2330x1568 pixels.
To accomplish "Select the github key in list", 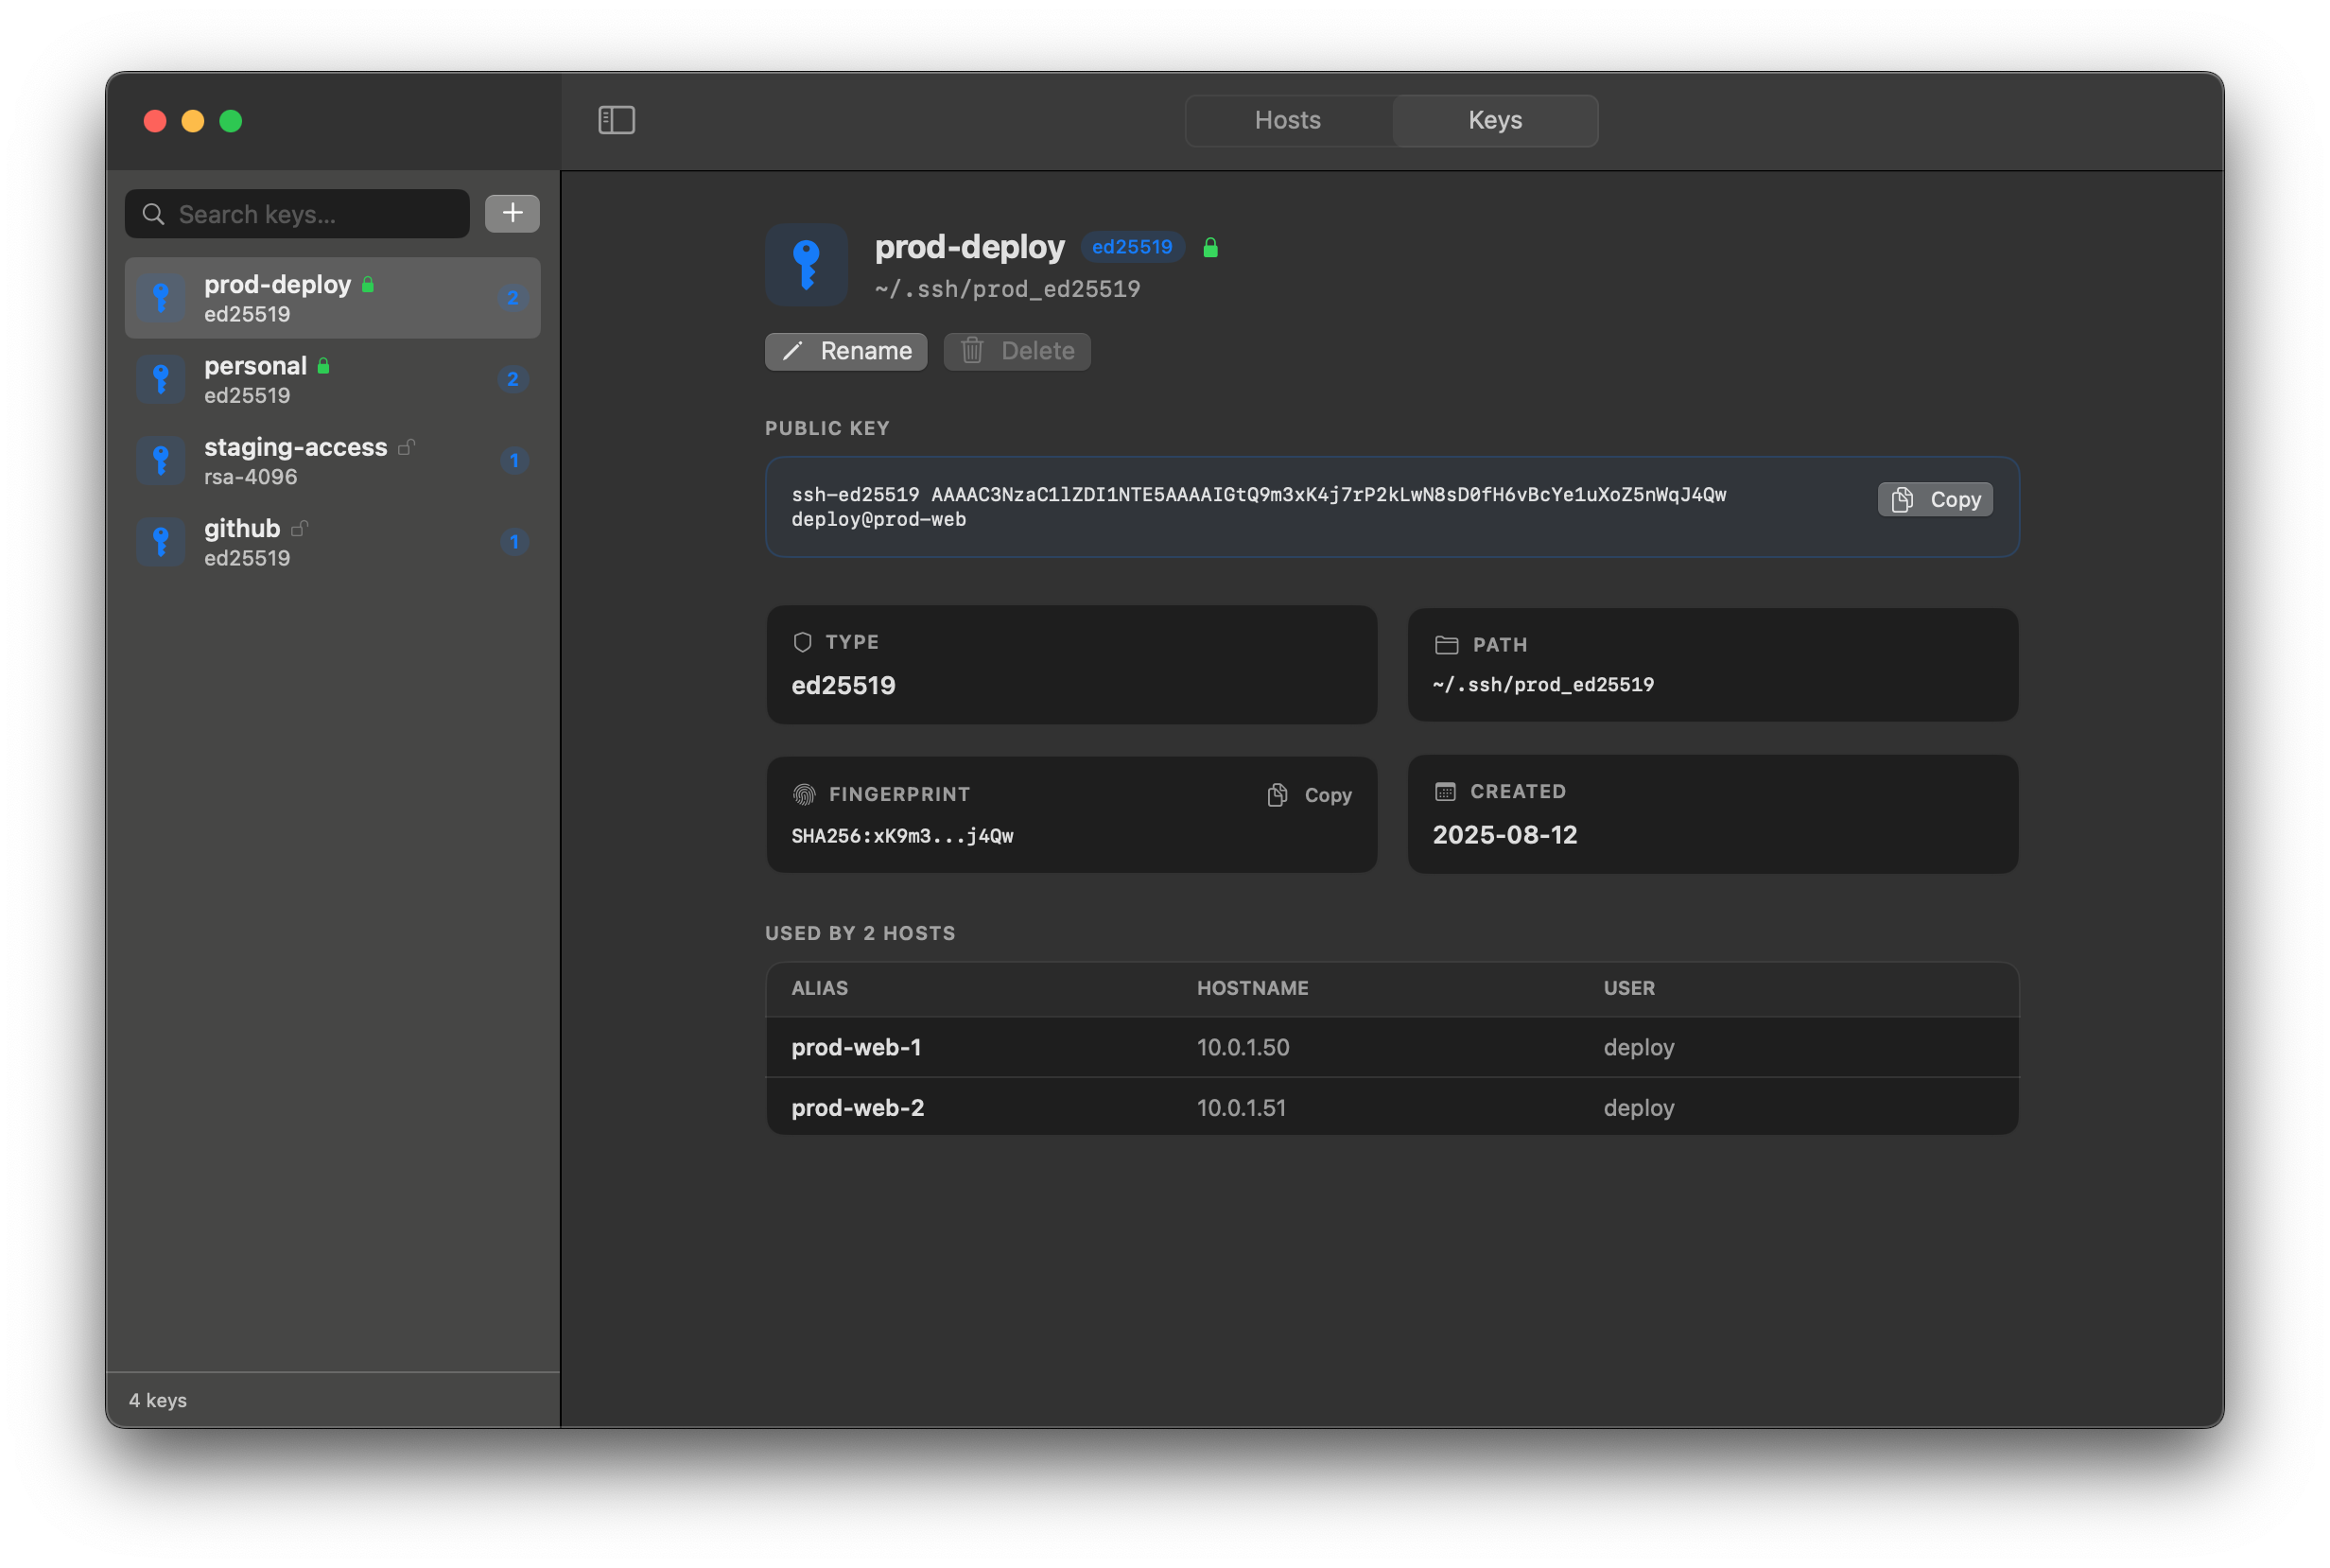I will pos(332,542).
